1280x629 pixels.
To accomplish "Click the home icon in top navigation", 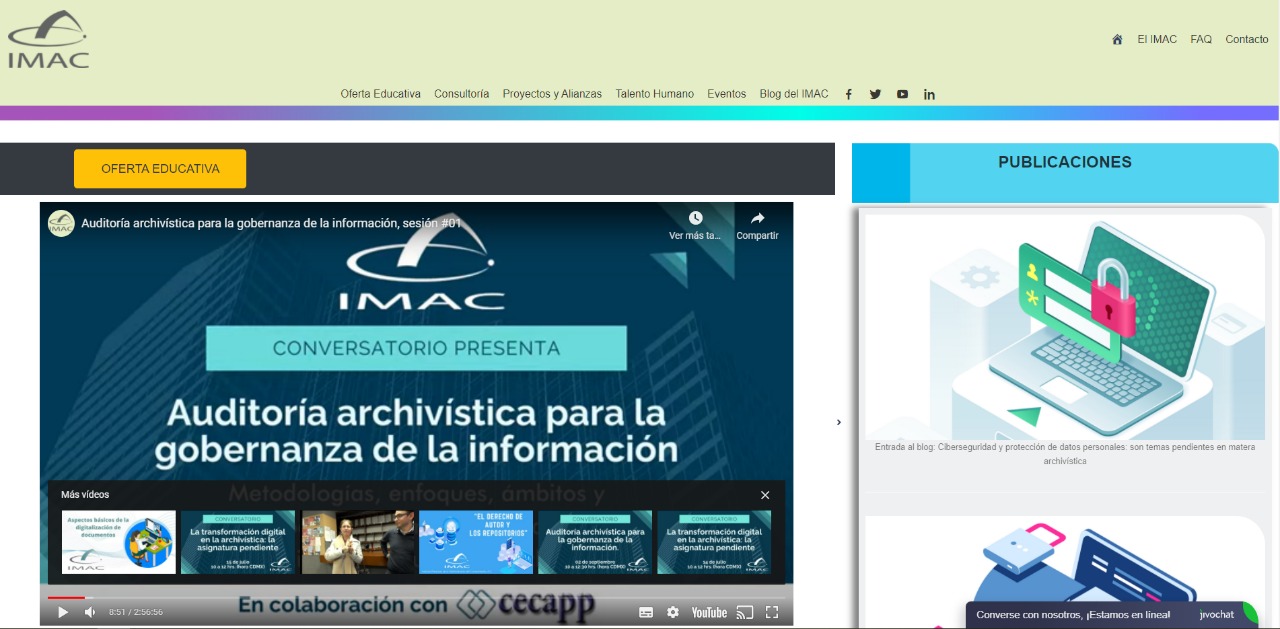I will [1117, 40].
